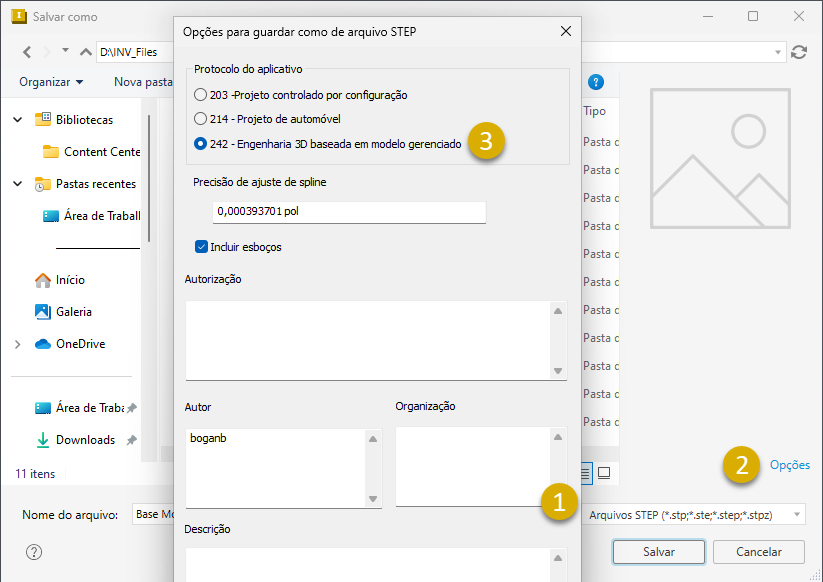Click the help question mark in Salvar como
This screenshot has width=823, height=582.
click(x=34, y=552)
